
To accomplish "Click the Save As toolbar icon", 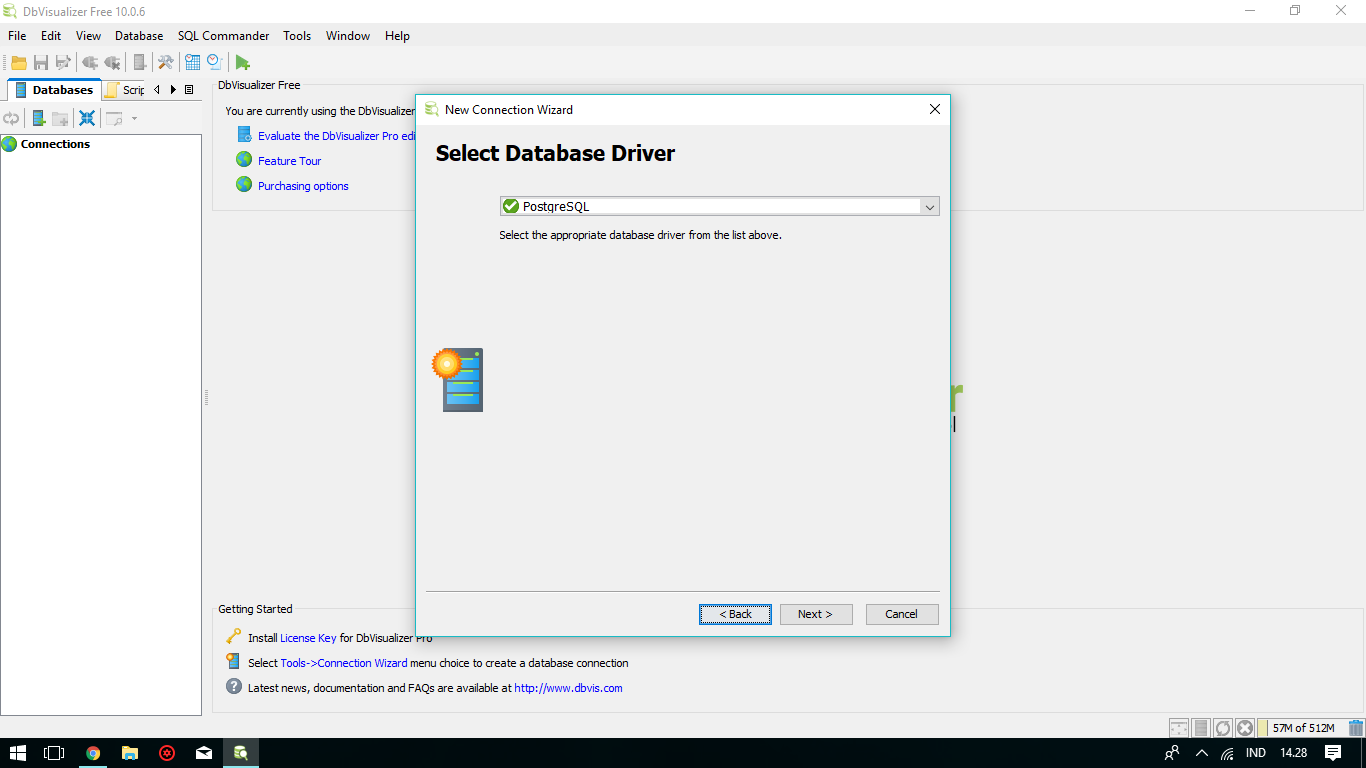I will (63, 62).
